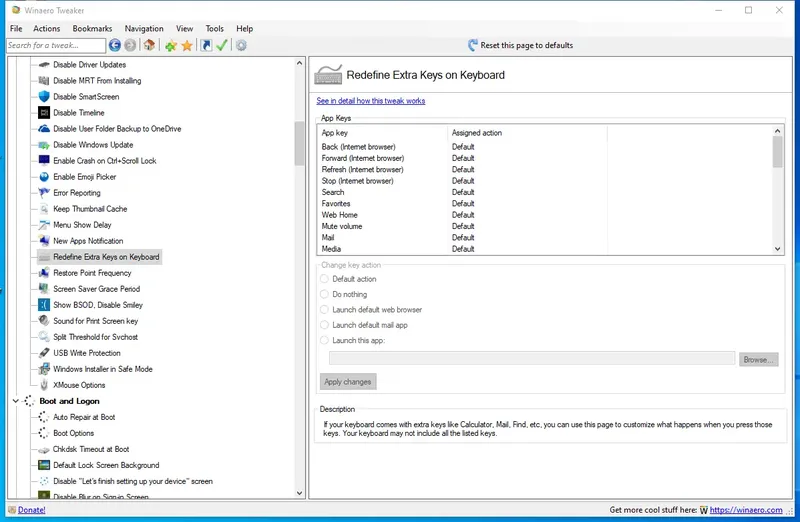Screen dimensions: 800x522
Task: Go to the Home page icon
Action: [149, 45]
